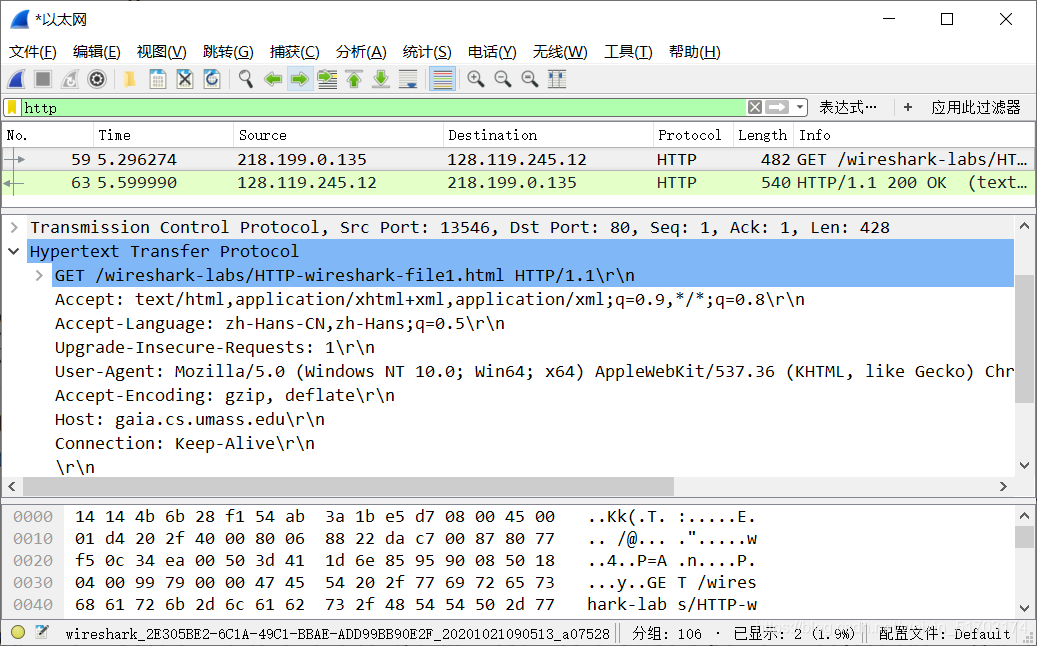
Task: Start capturing packets with the shark fin icon
Action: pos(17,79)
